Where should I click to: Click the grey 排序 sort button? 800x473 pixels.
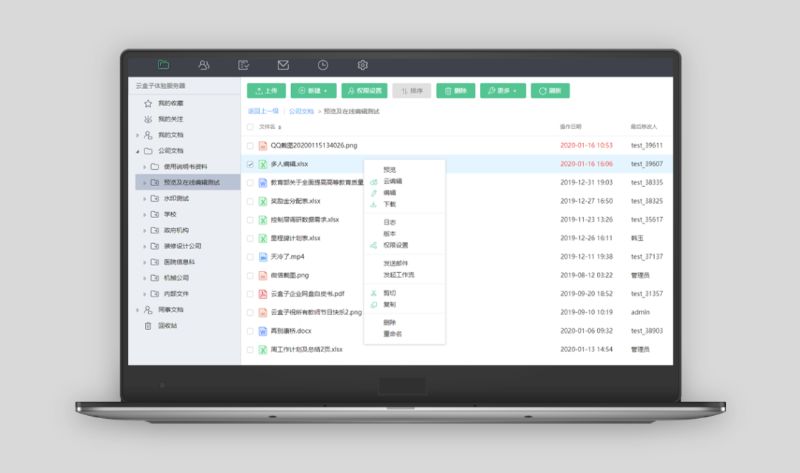412,91
